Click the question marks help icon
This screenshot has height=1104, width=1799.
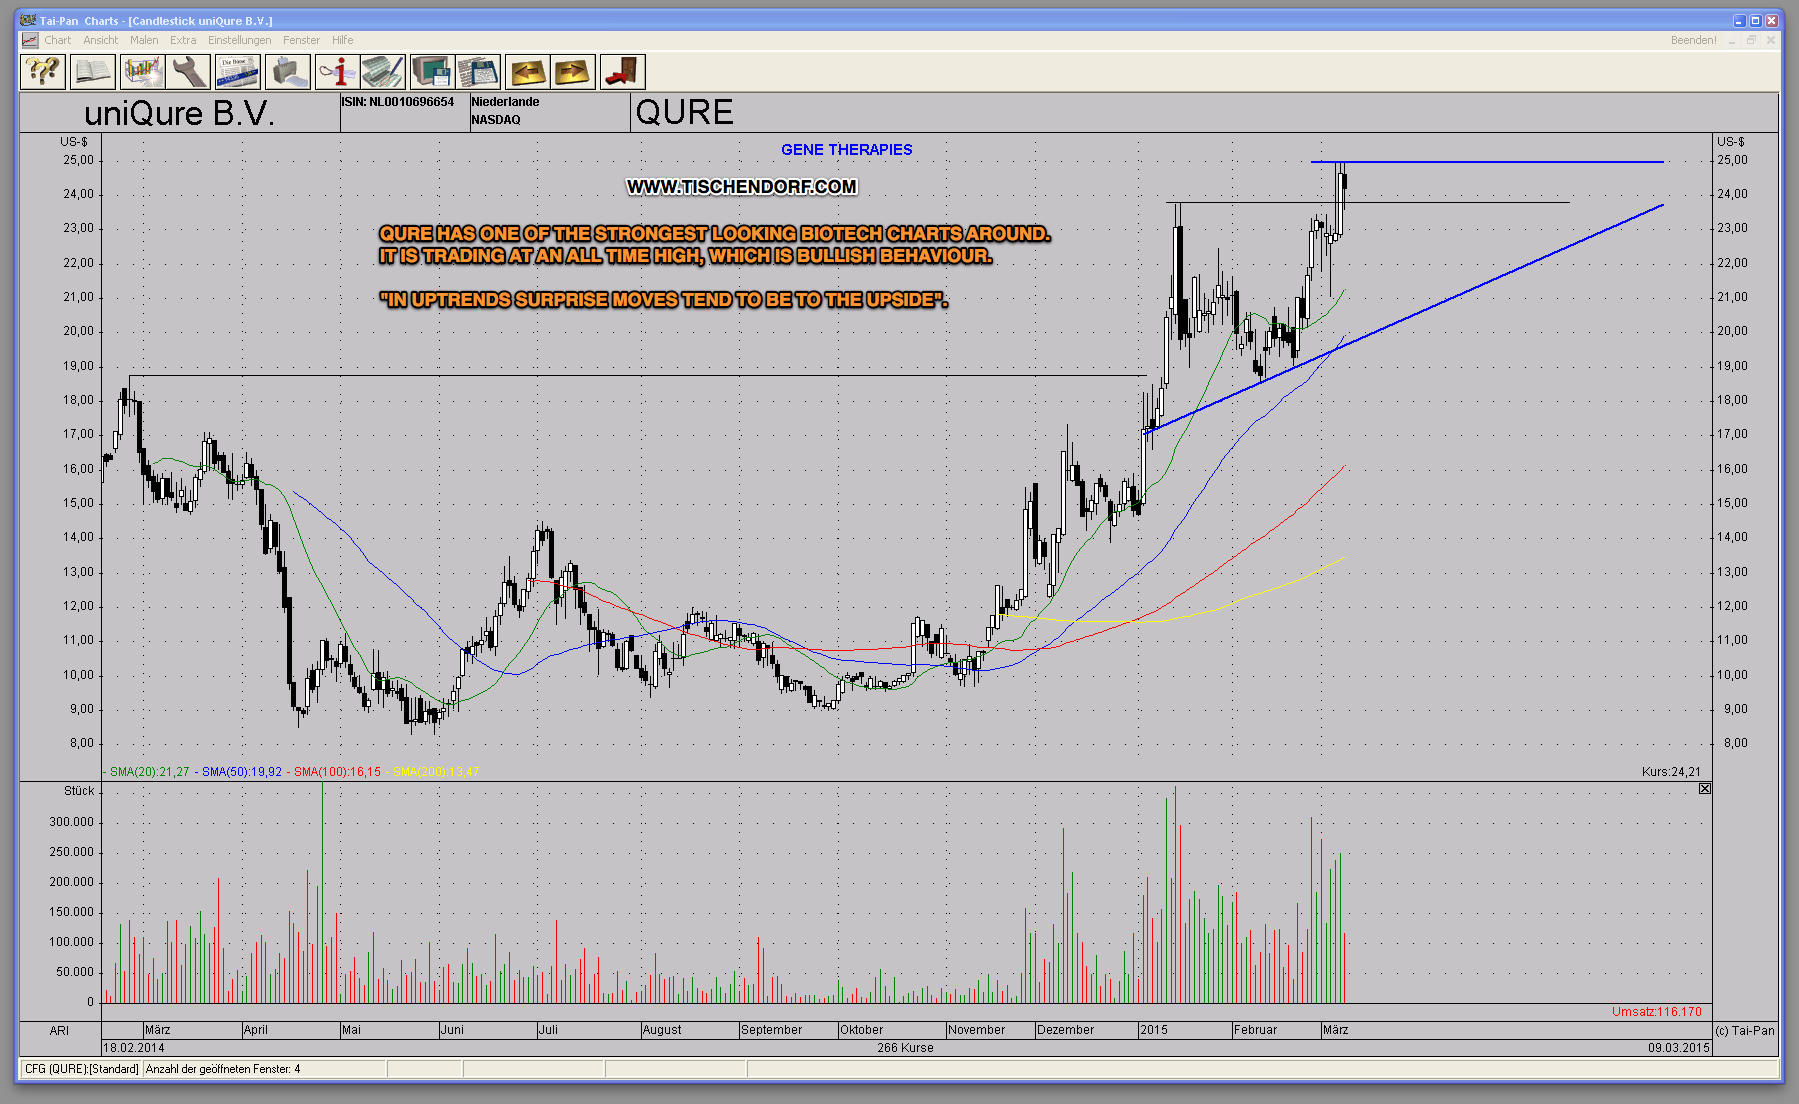pos(43,72)
